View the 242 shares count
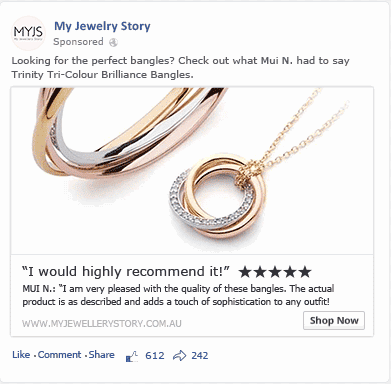The image size is (391, 384). point(200,356)
